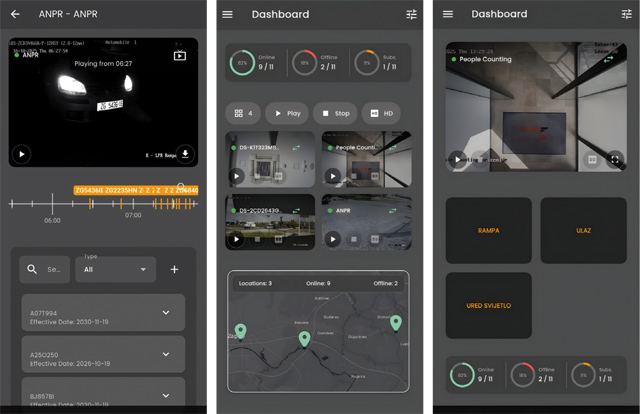This screenshot has height=414, width=640.
Task: Enter fullscreen on People Counting video
Action: tap(615, 158)
